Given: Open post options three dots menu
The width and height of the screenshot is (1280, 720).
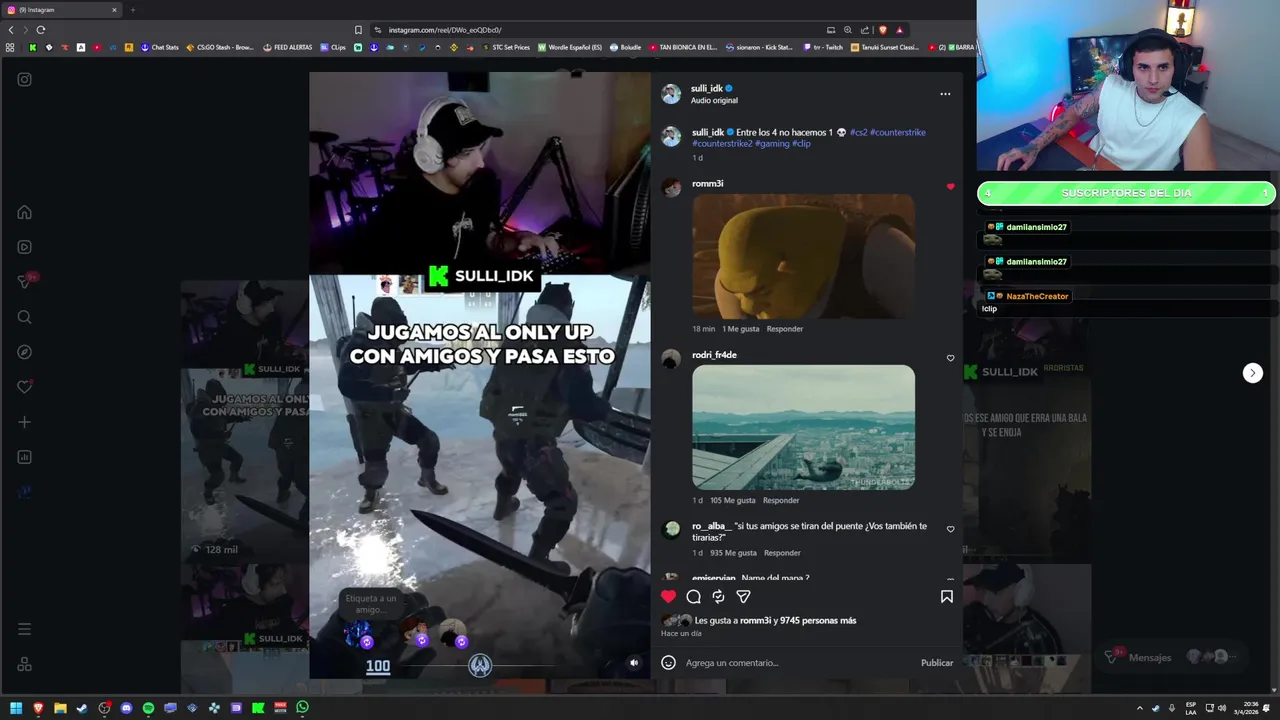Looking at the screenshot, I should [x=945, y=94].
